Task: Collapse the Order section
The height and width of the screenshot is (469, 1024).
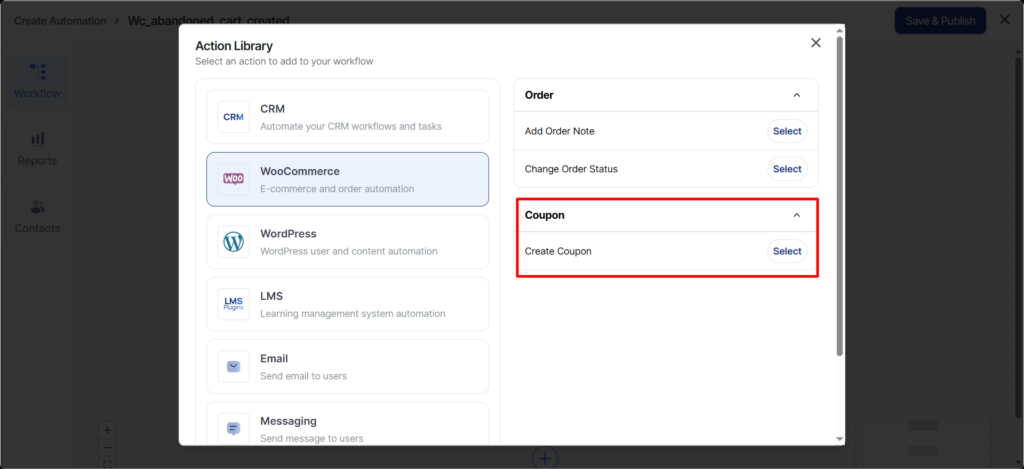Action: pos(796,95)
